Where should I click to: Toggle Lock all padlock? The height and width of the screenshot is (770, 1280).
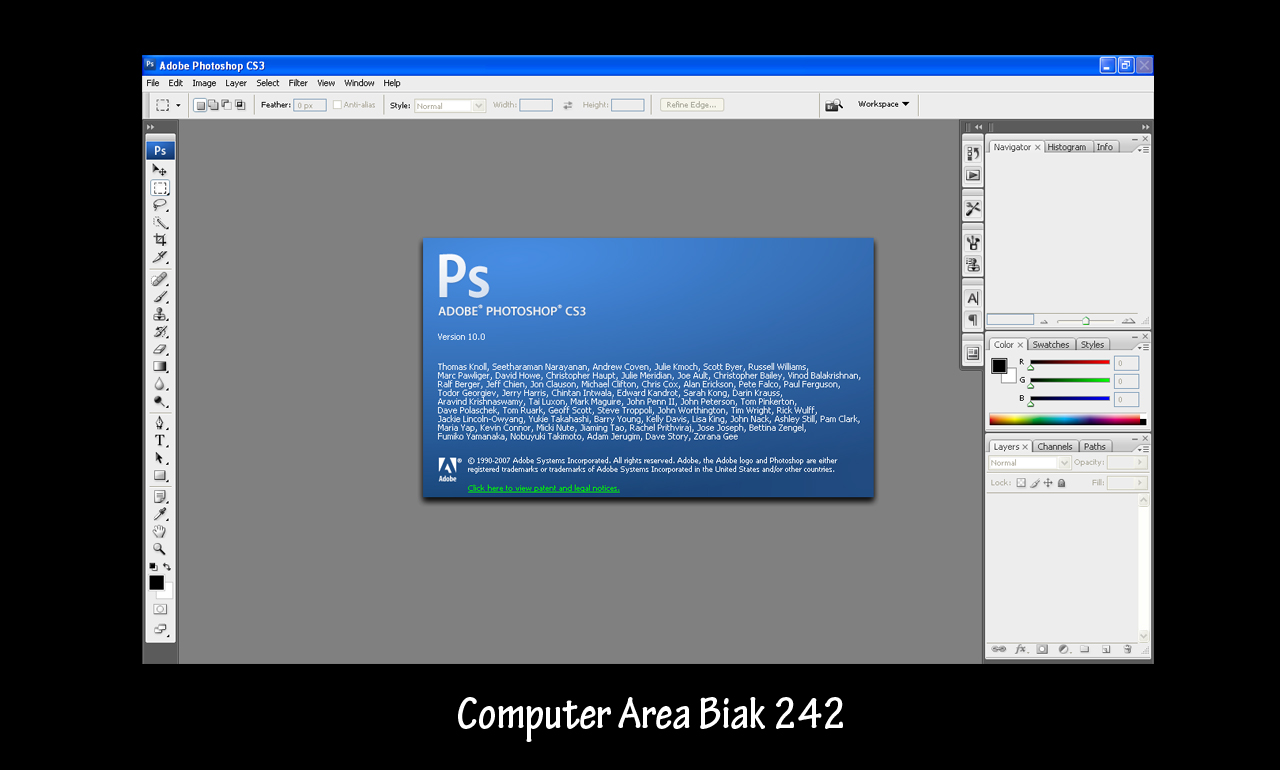[x=1061, y=483]
